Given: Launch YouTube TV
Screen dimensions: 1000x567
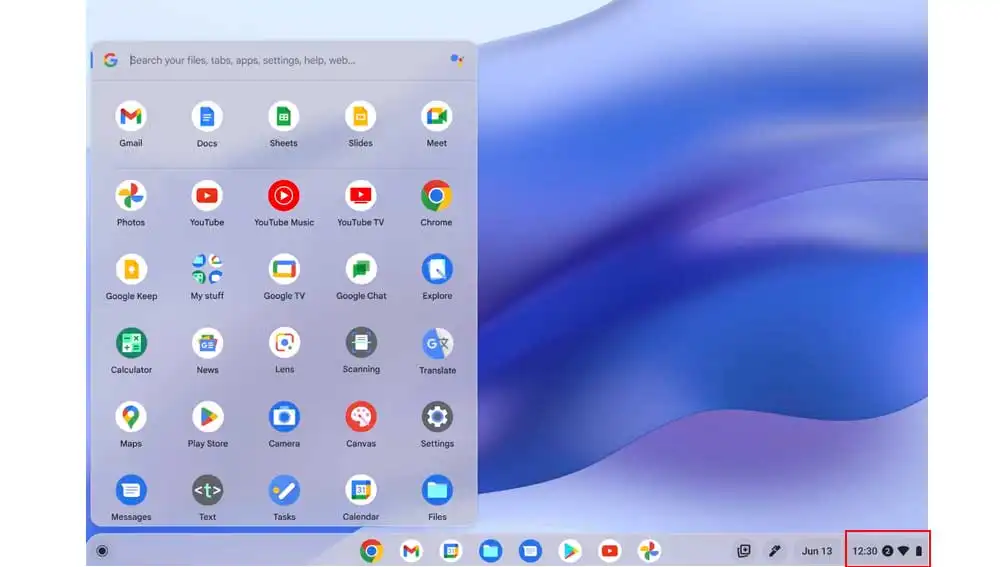Looking at the screenshot, I should point(360,196).
